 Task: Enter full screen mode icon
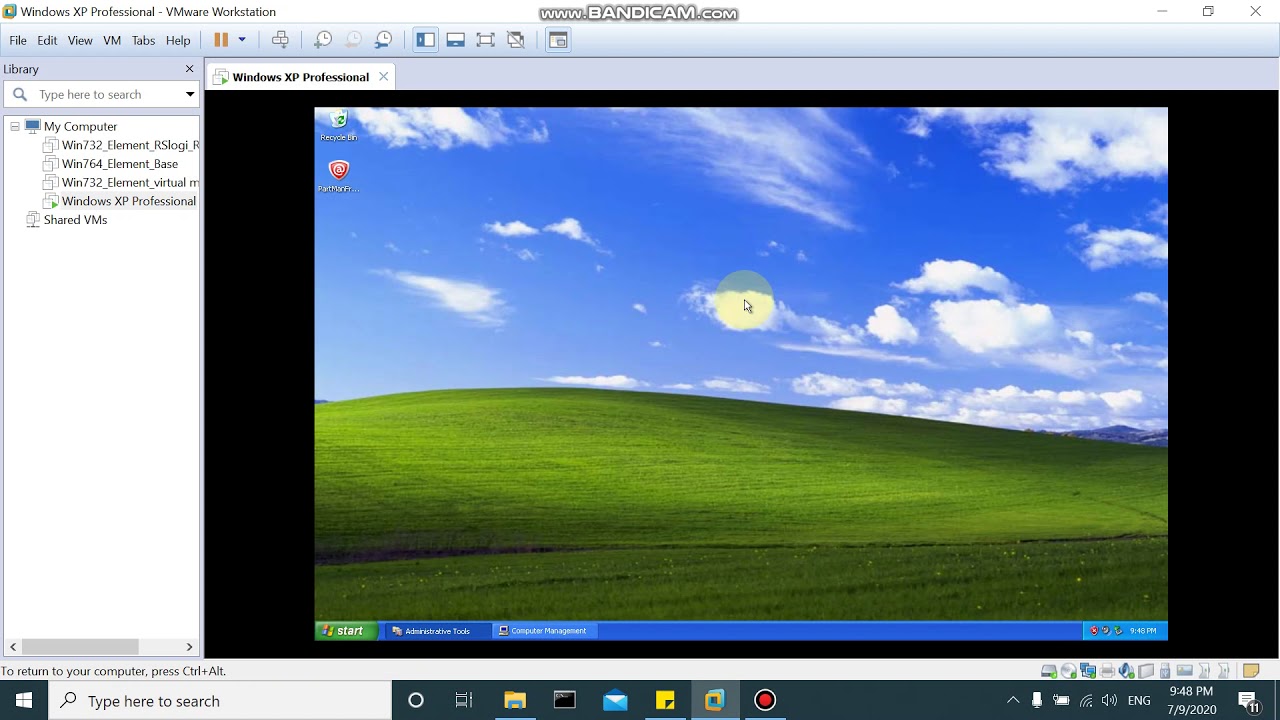click(x=486, y=40)
